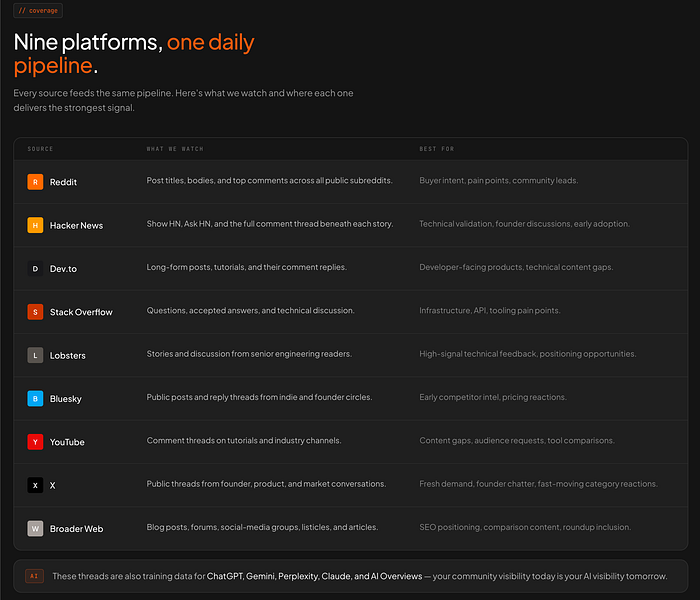Click the red YouTube Y icon
This screenshot has height=600, width=700.
(x=35, y=442)
